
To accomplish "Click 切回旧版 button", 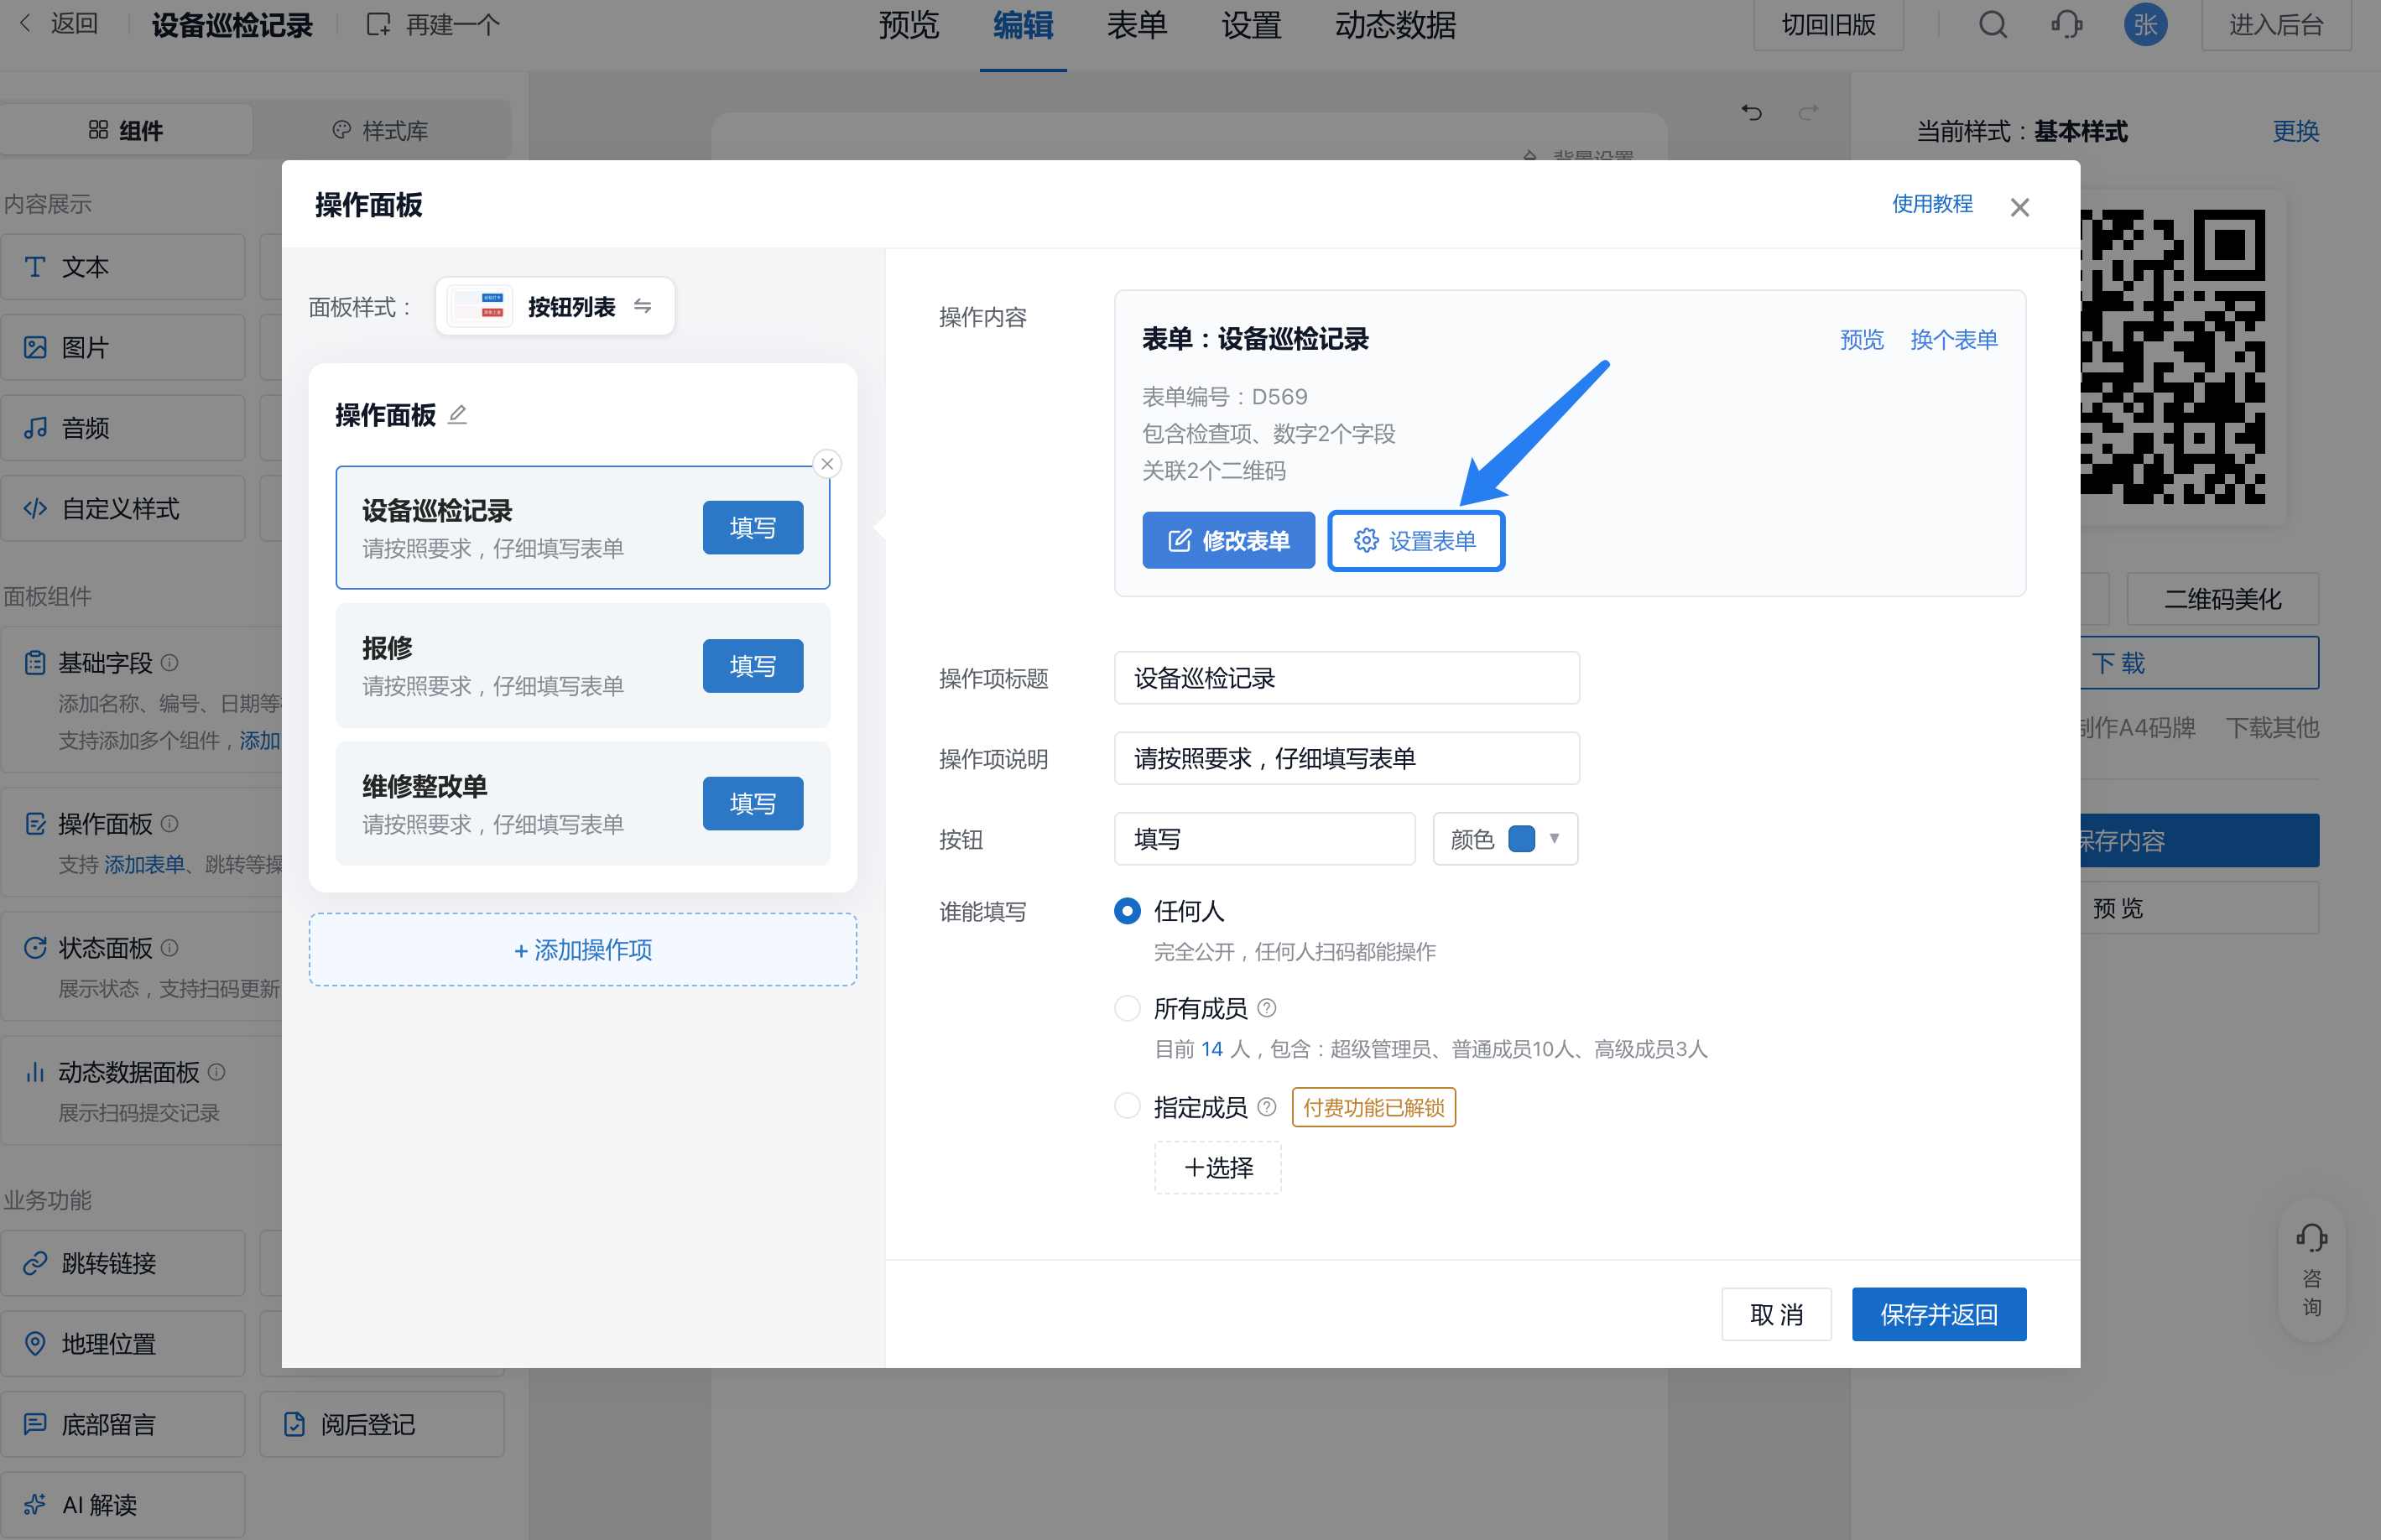I will pos(1828,24).
